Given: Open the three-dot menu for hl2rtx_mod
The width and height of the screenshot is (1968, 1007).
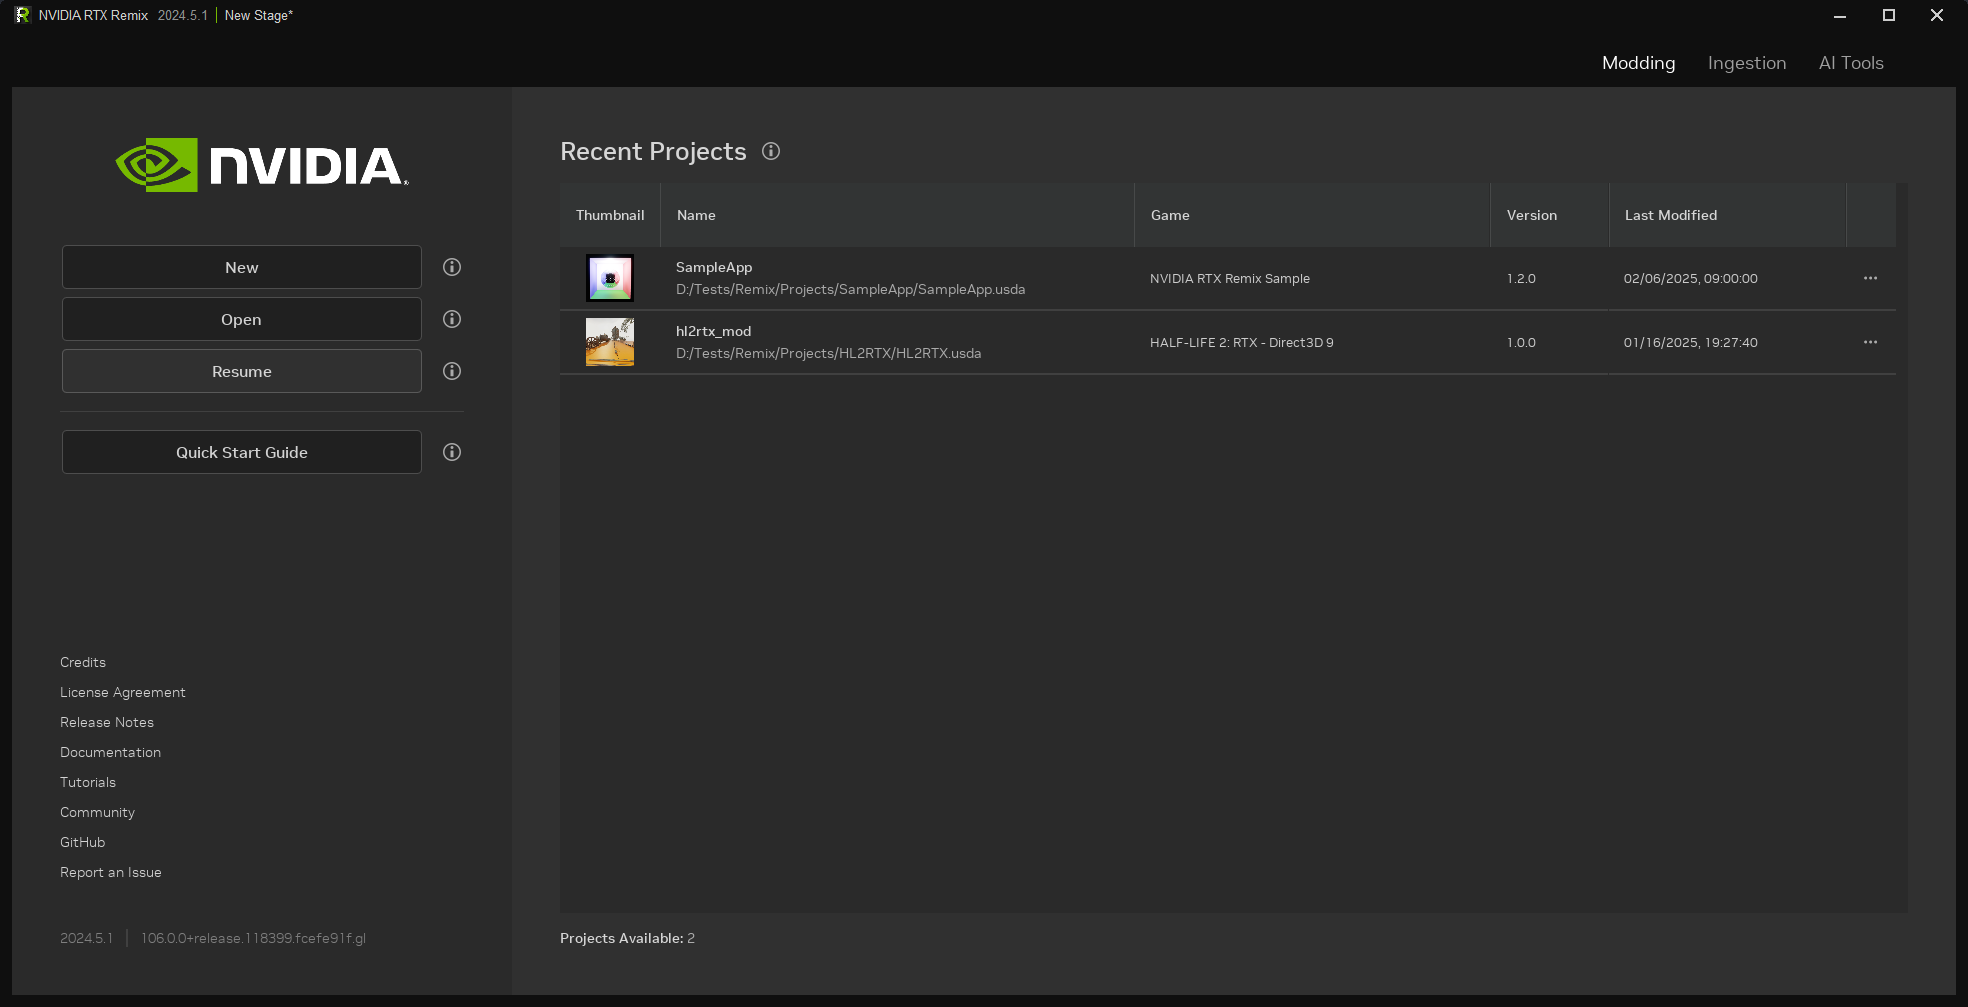Looking at the screenshot, I should click(x=1870, y=342).
